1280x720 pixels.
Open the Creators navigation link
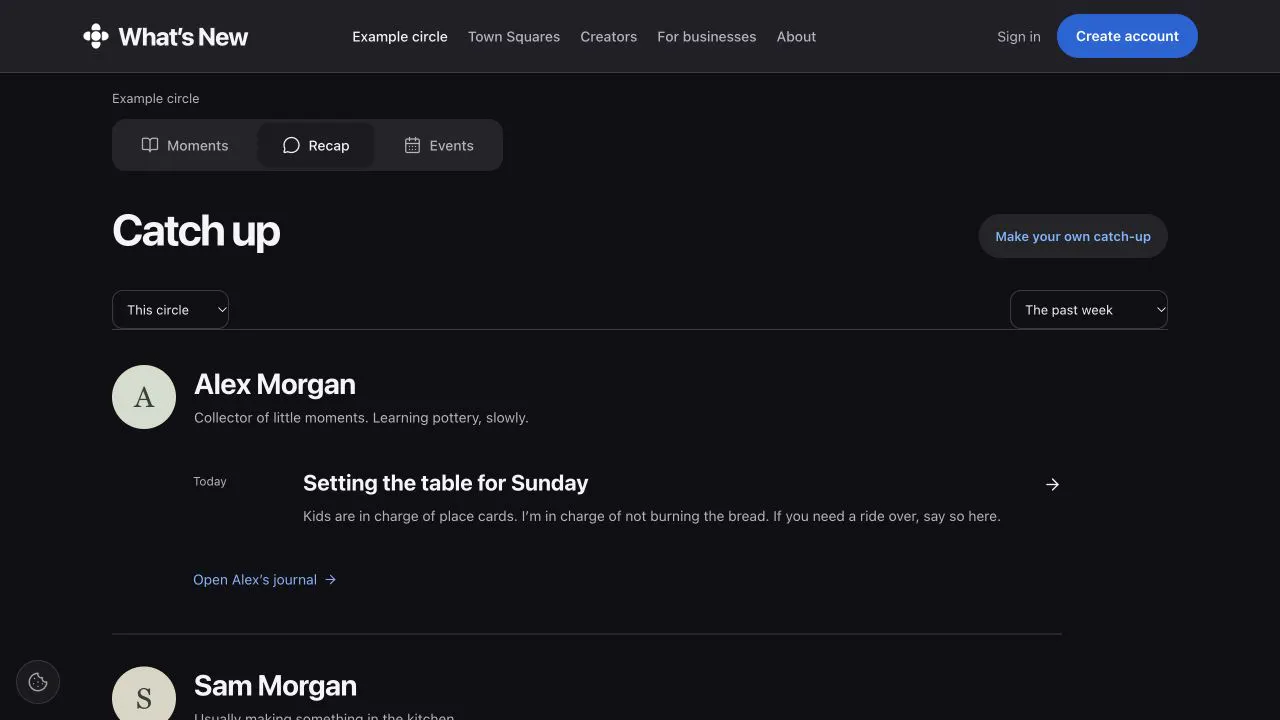tap(608, 36)
